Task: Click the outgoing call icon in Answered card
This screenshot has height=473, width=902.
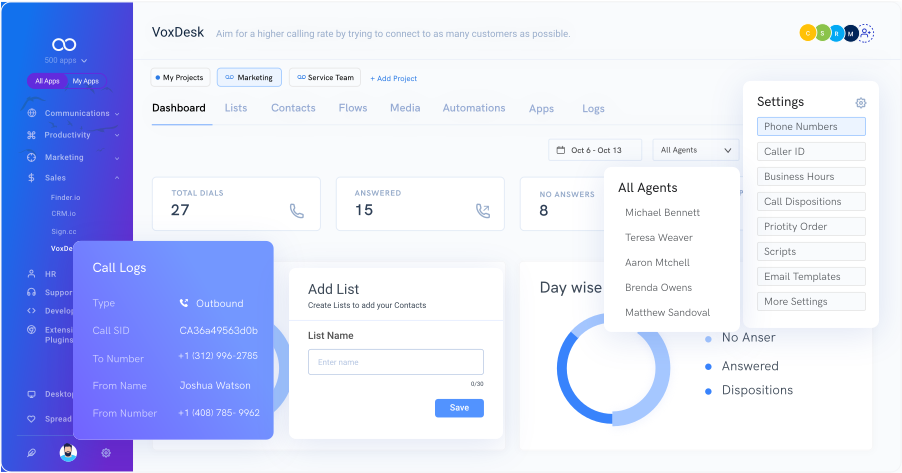Action: (x=483, y=211)
